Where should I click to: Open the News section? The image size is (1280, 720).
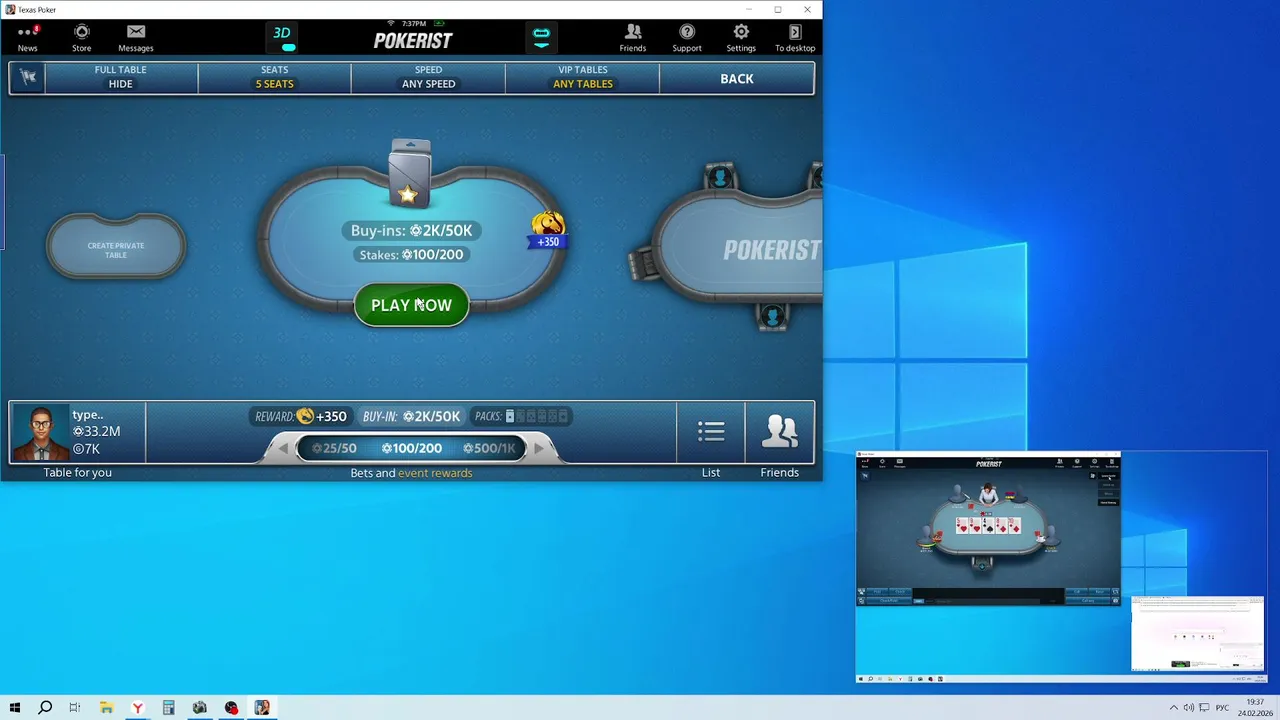coord(27,38)
